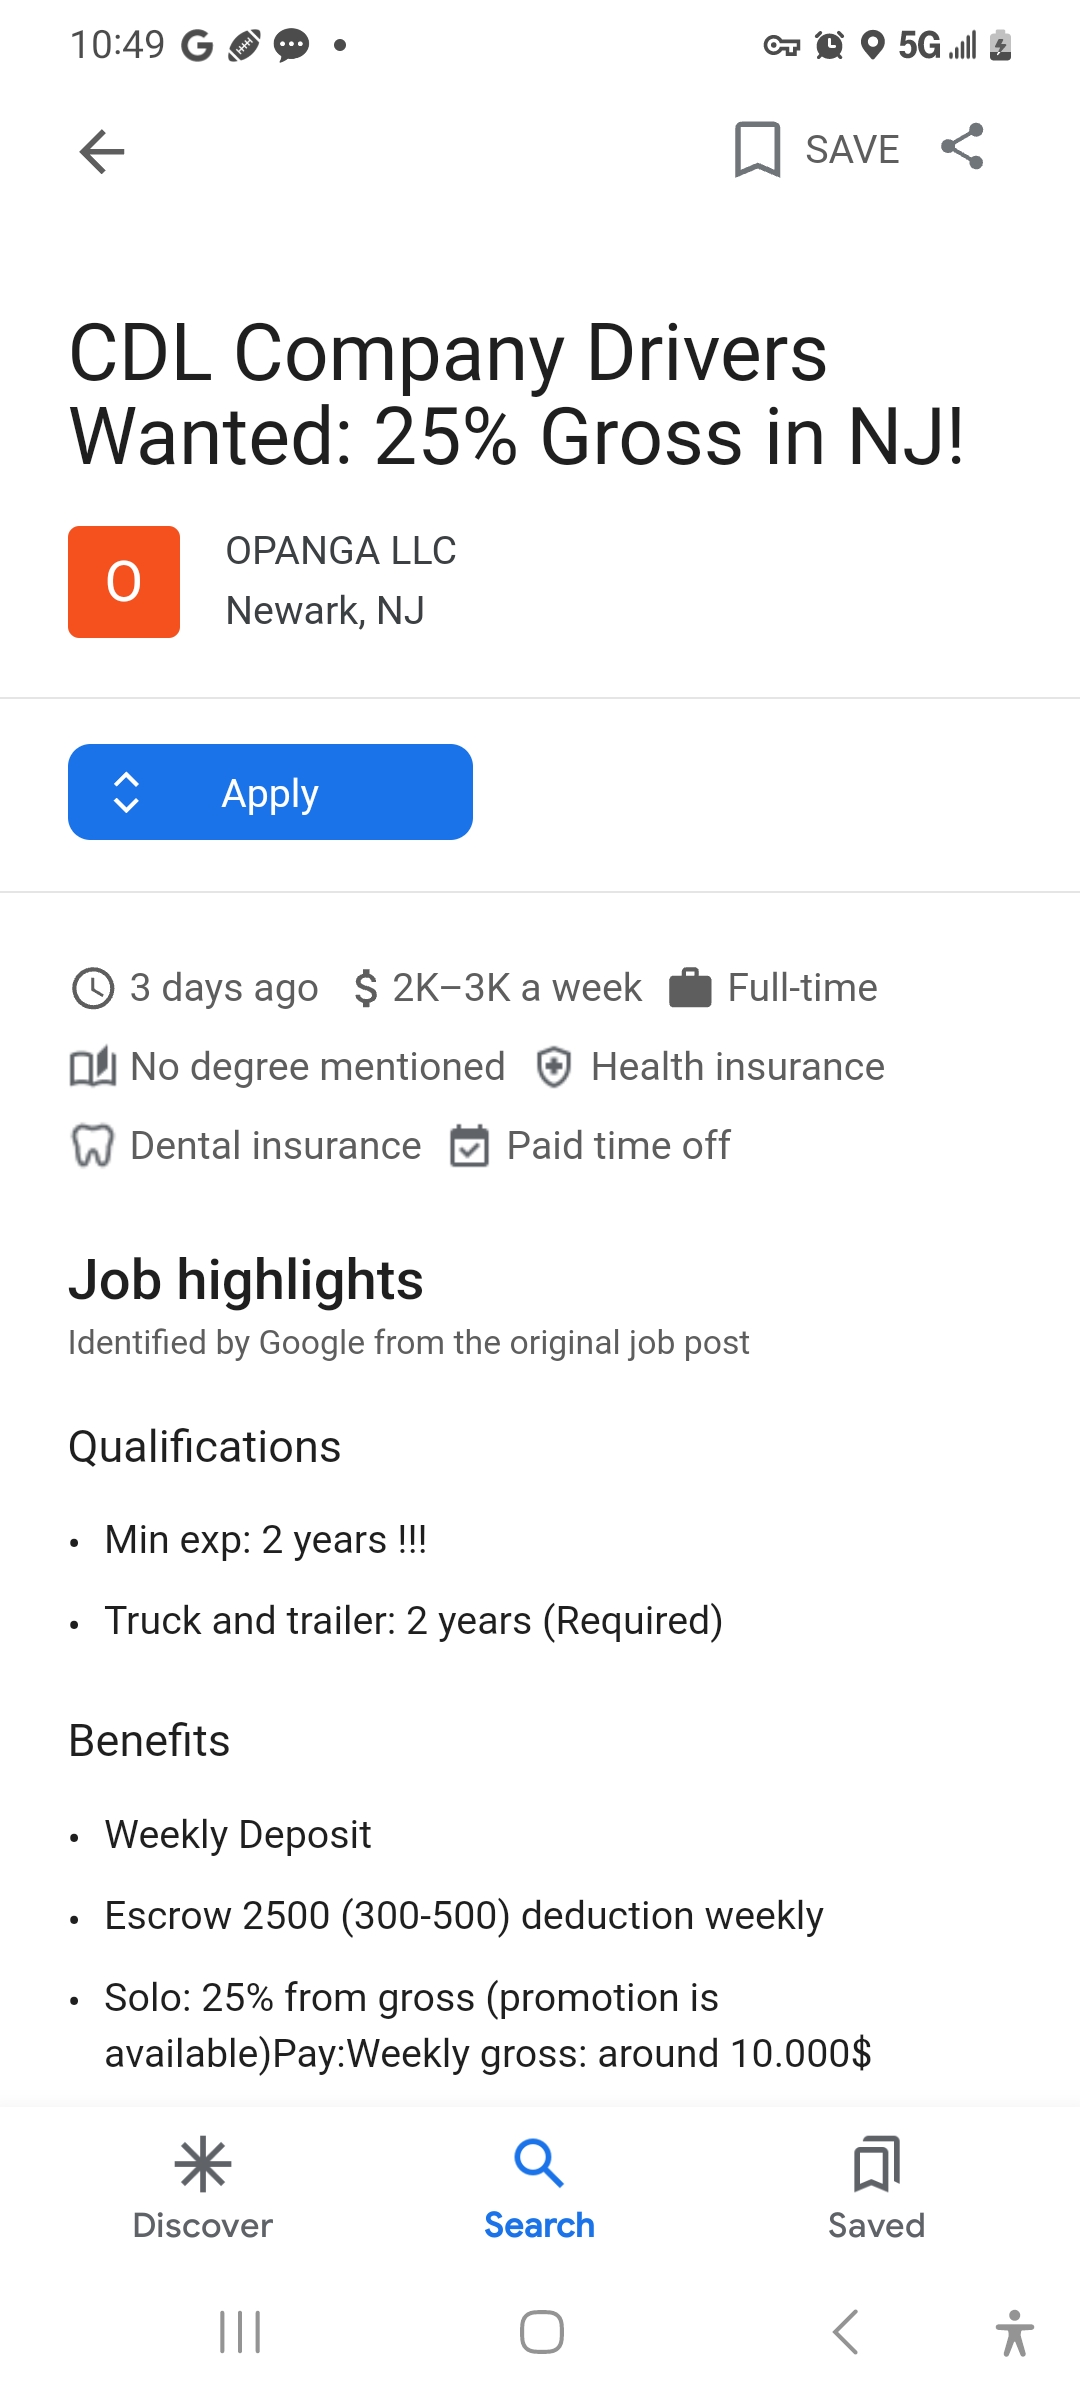The width and height of the screenshot is (1080, 2400).
Task: Tap the clock icon beside 3 days ago
Action: pos(93,988)
